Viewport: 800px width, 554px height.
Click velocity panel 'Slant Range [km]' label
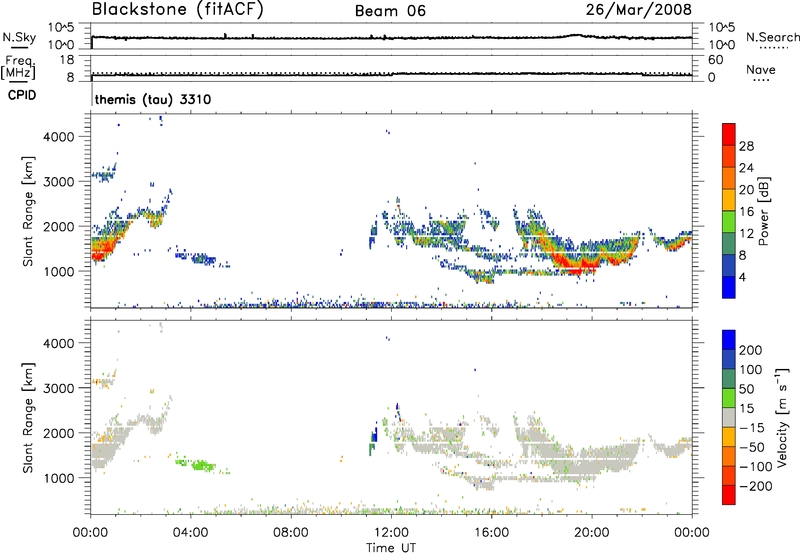click(28, 418)
